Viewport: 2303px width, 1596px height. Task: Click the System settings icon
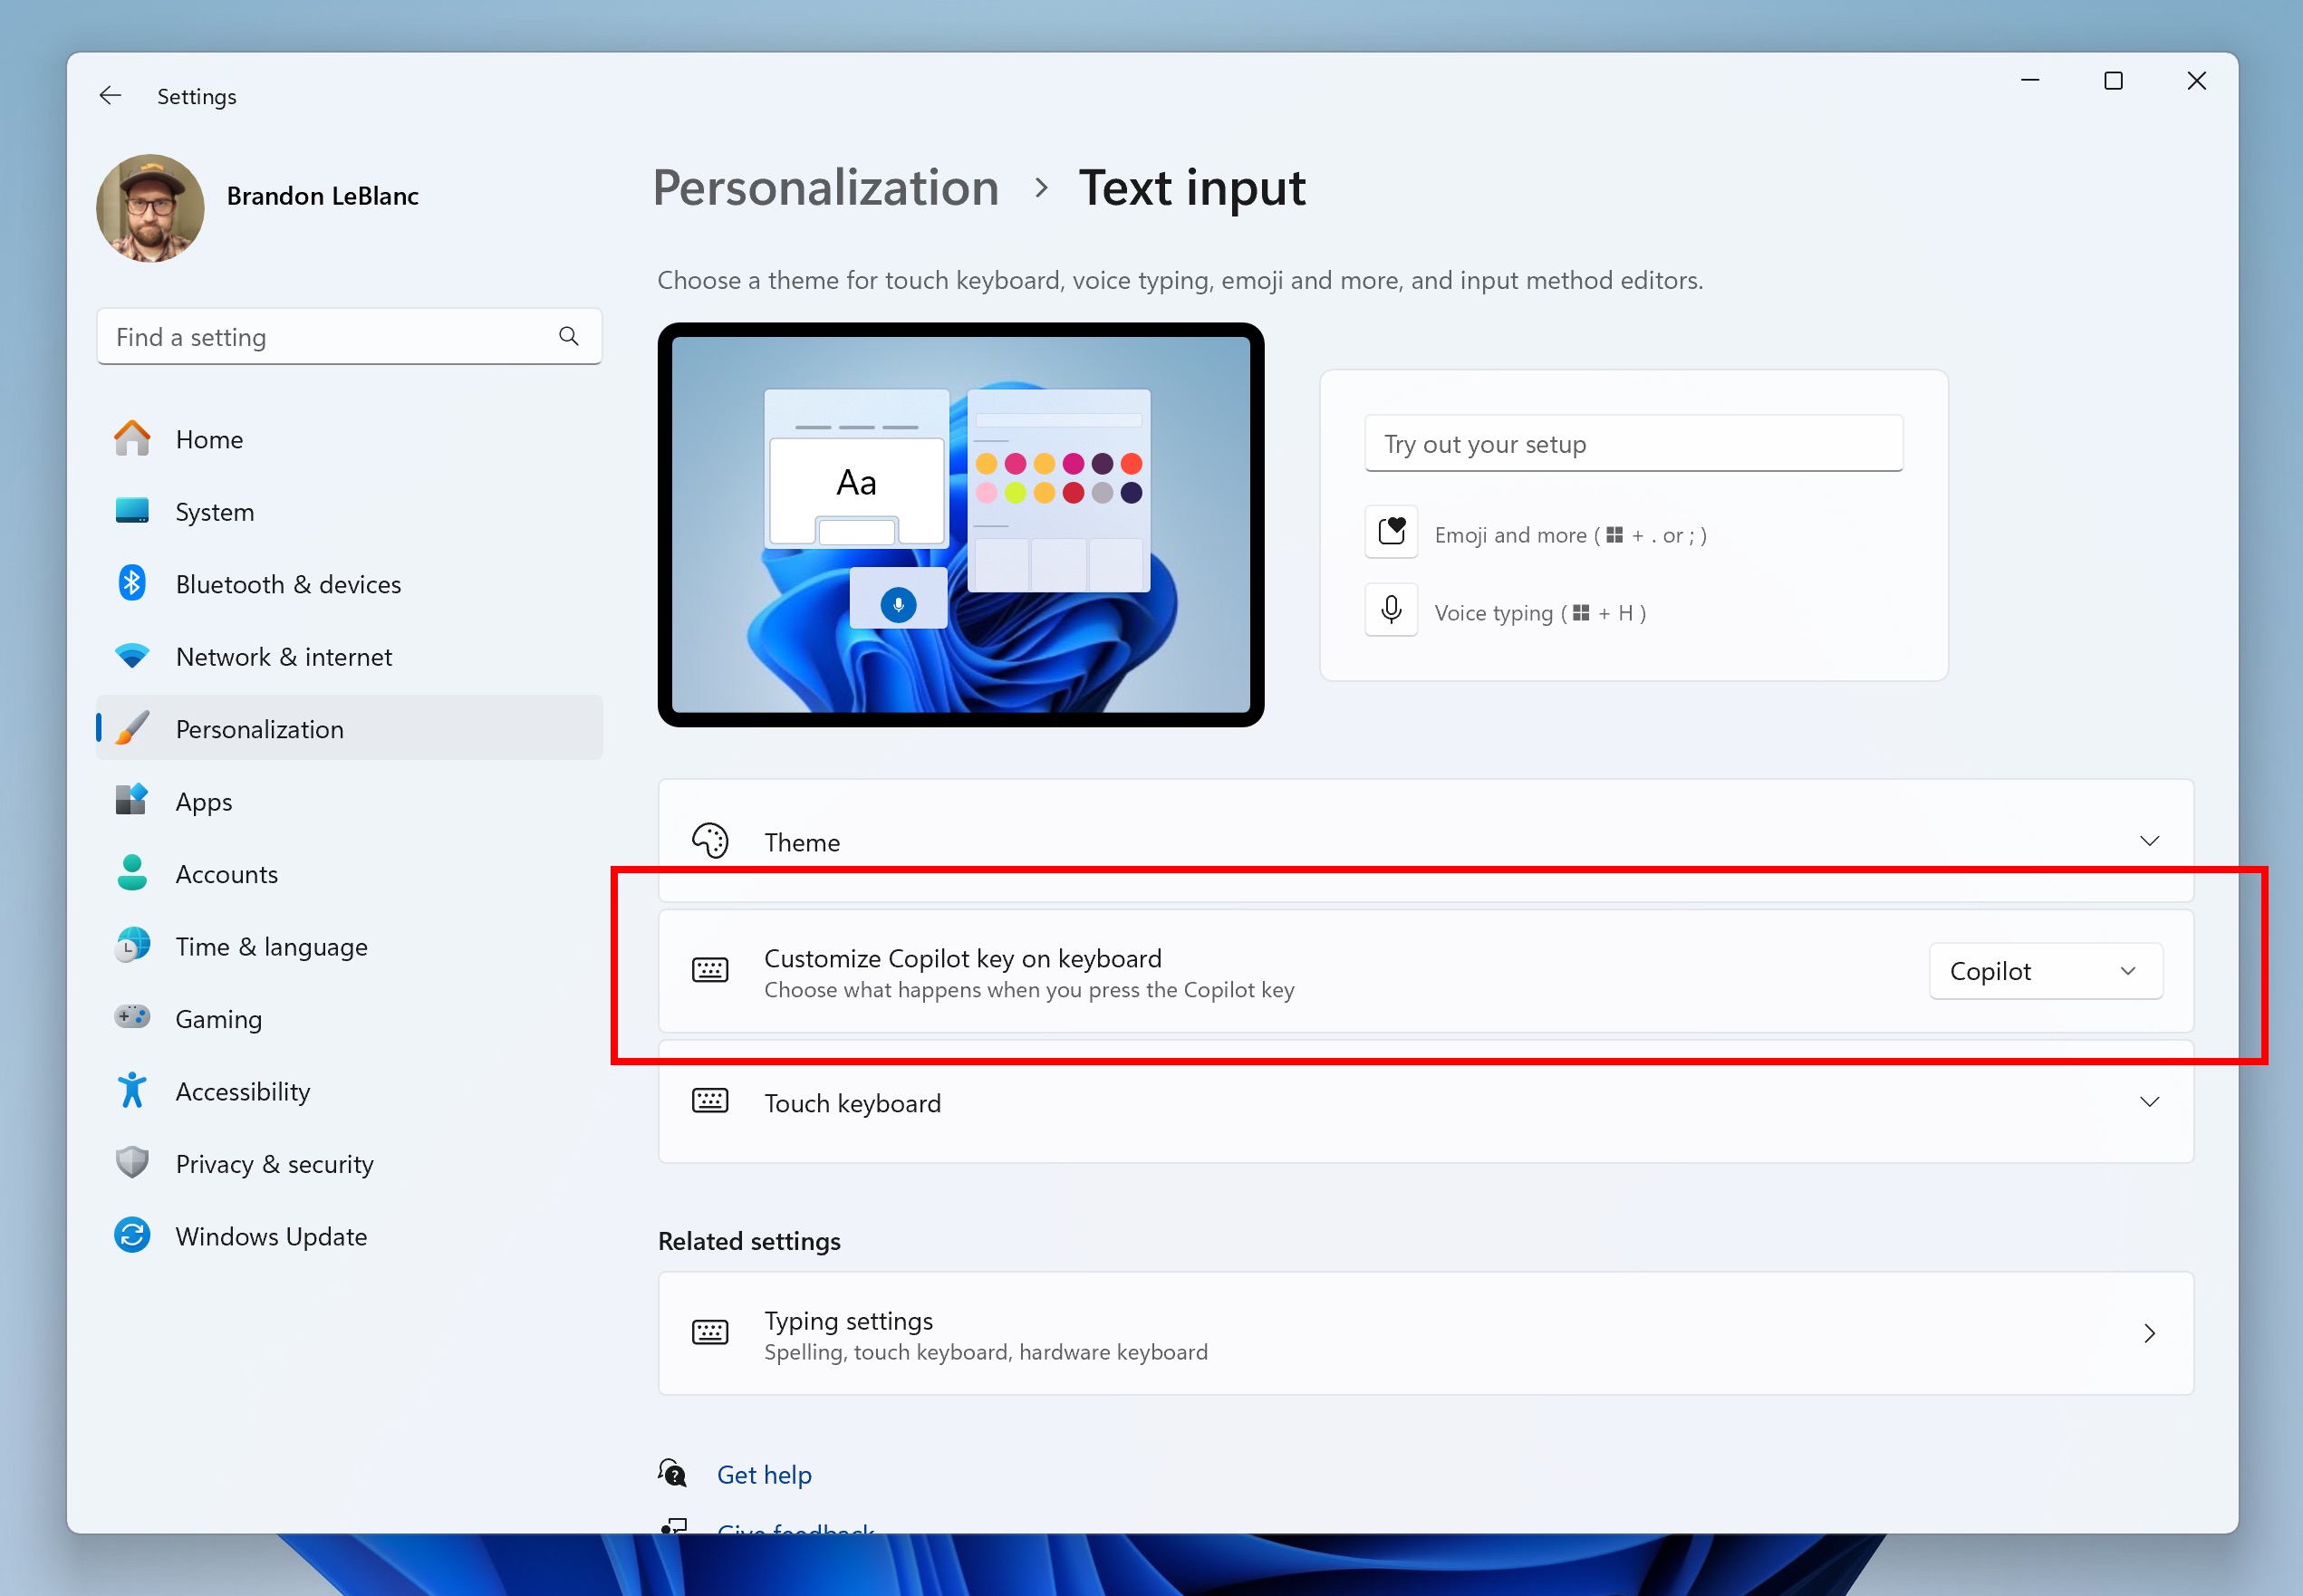135,513
